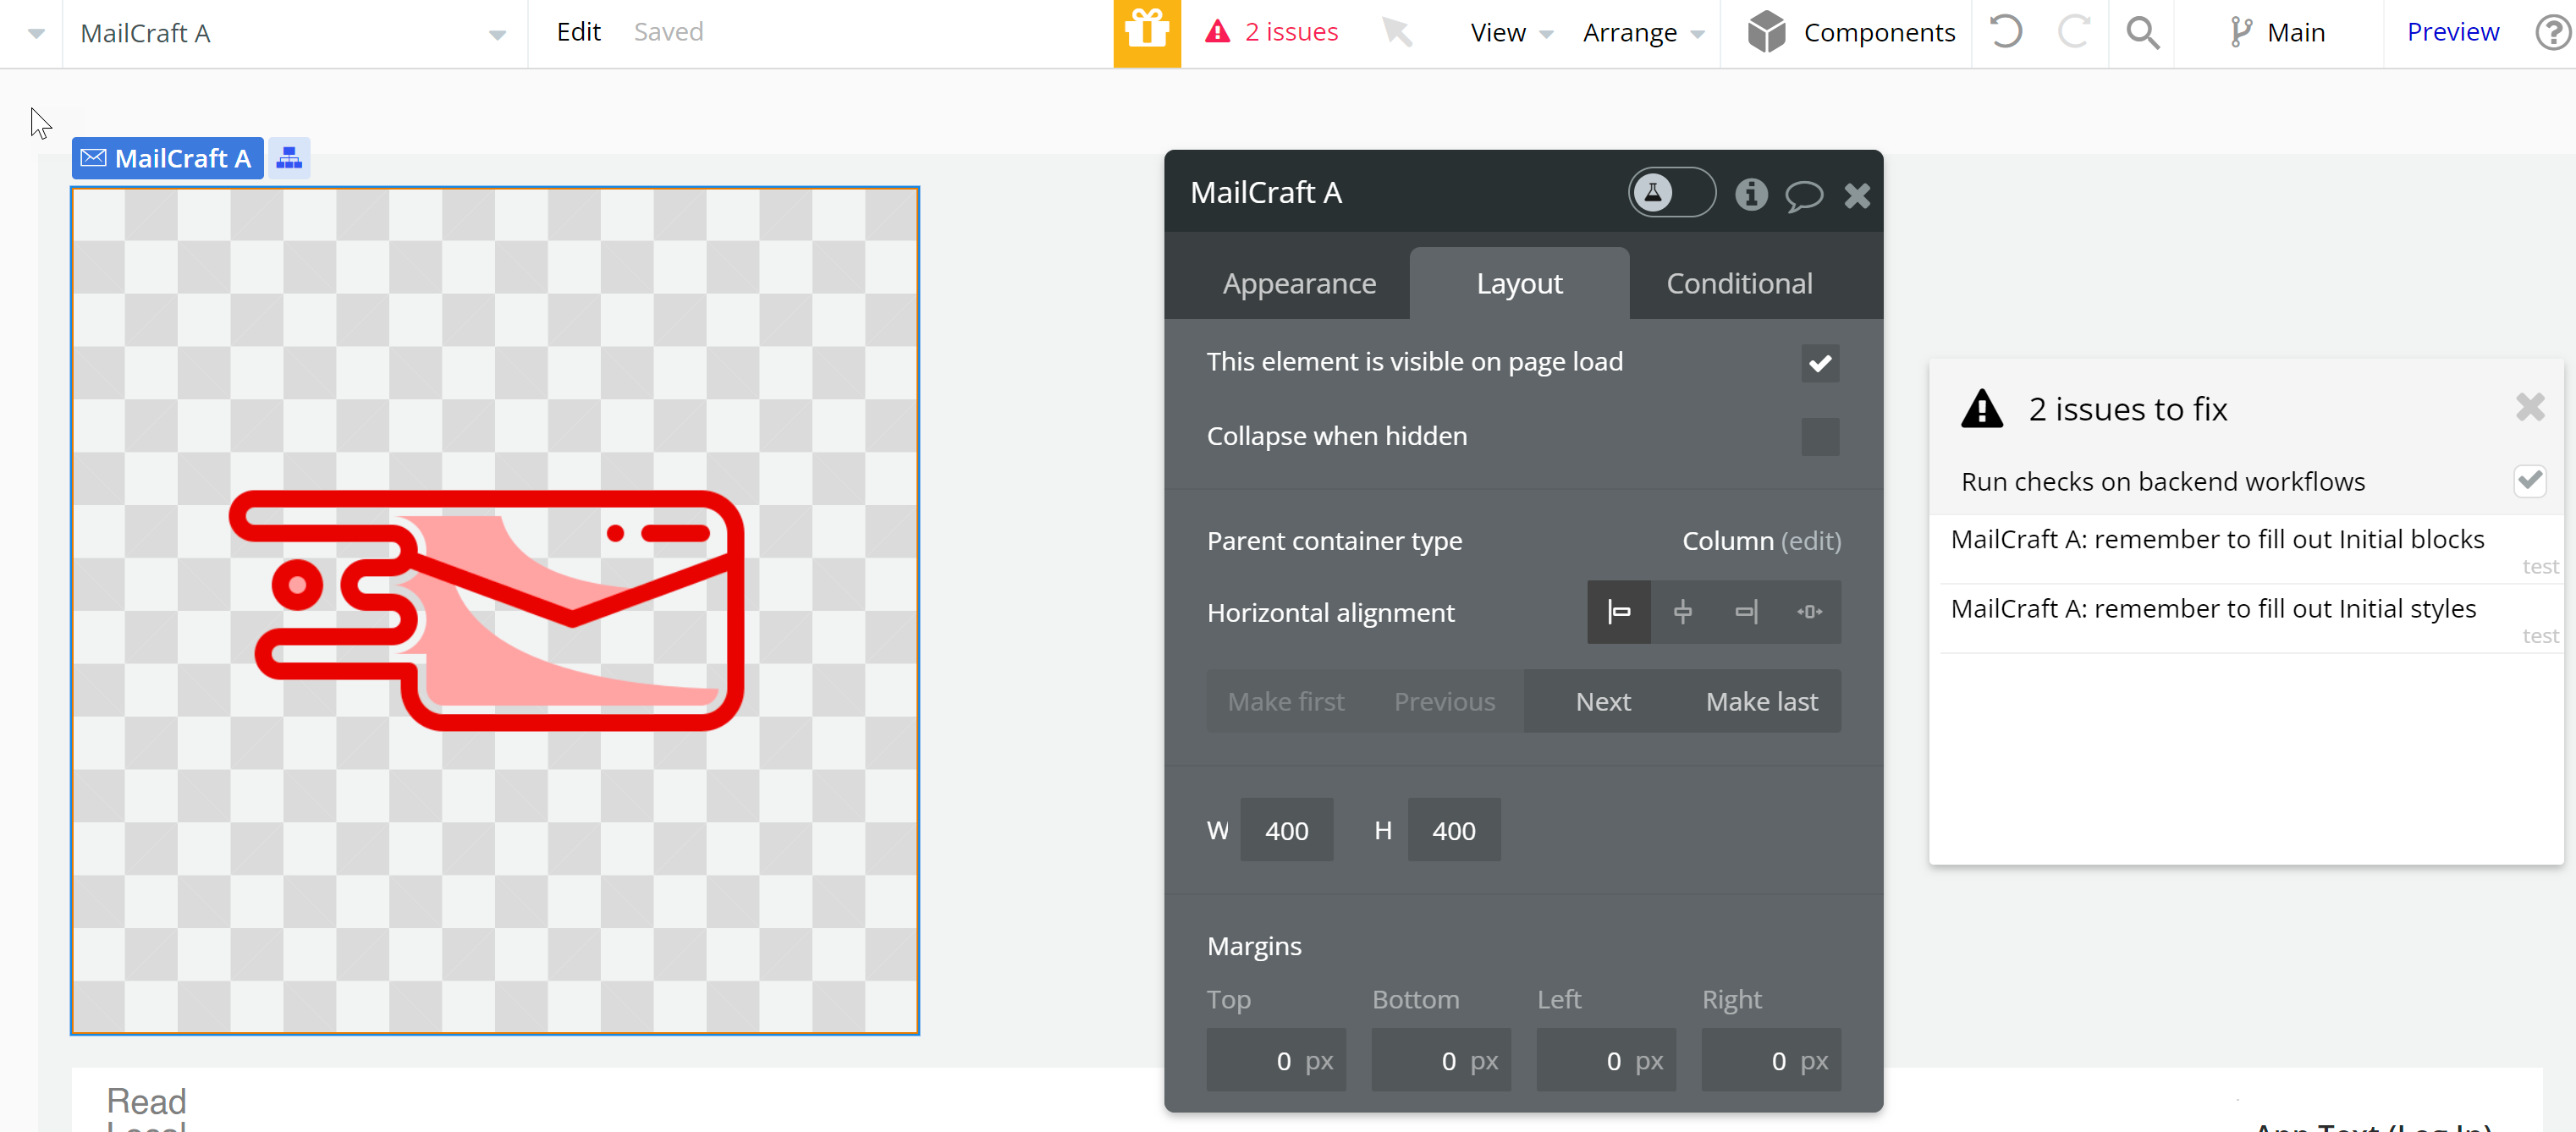Viewport: 2576px width, 1132px height.
Task: Switch to the Appearance tab
Action: [x=1298, y=284]
